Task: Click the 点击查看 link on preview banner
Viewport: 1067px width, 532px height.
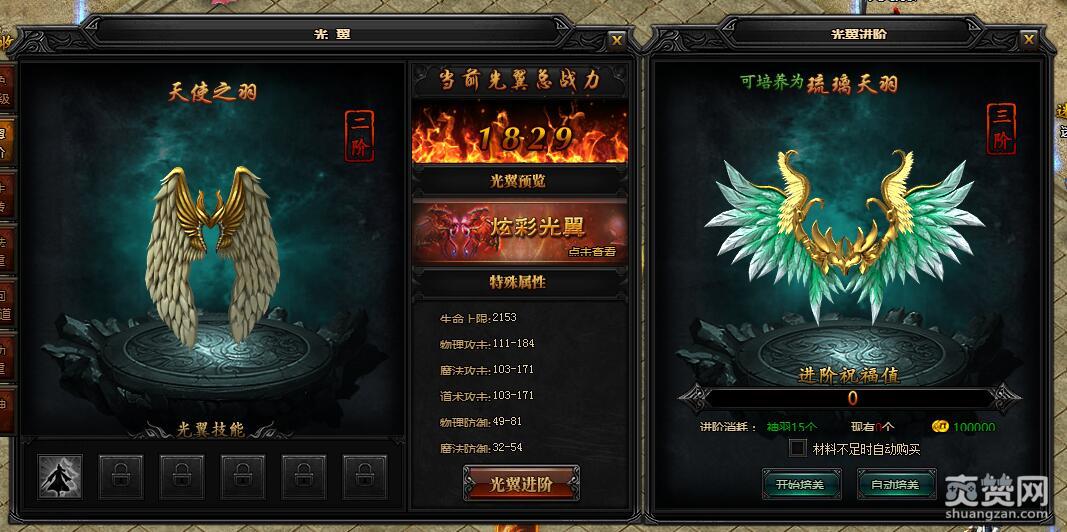Action: (592, 251)
